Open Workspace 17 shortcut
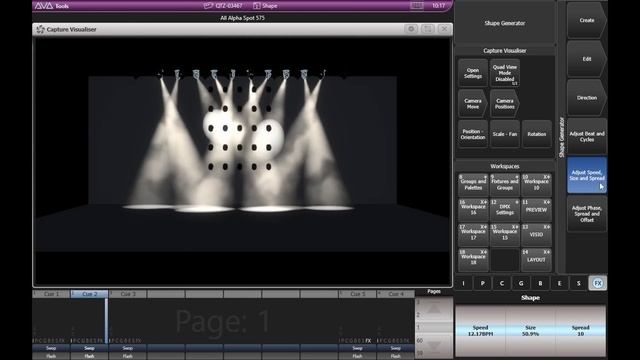 (x=473, y=235)
